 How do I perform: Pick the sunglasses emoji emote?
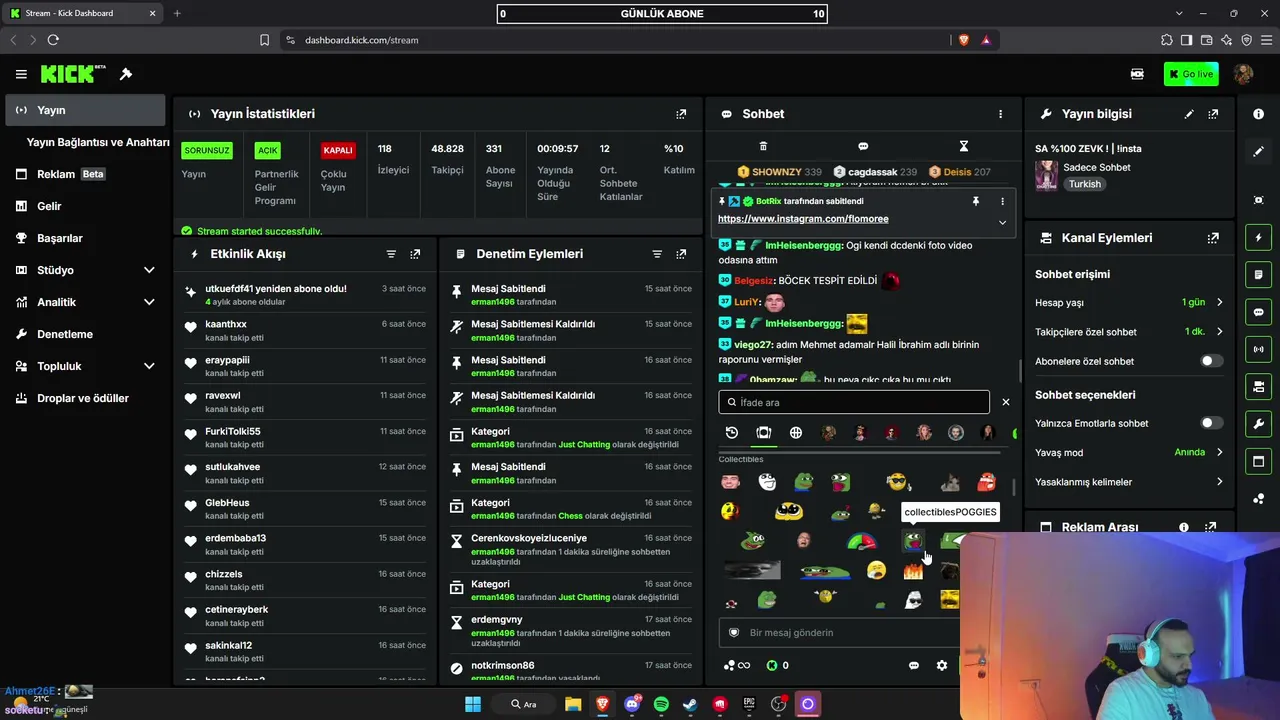[x=897, y=483]
